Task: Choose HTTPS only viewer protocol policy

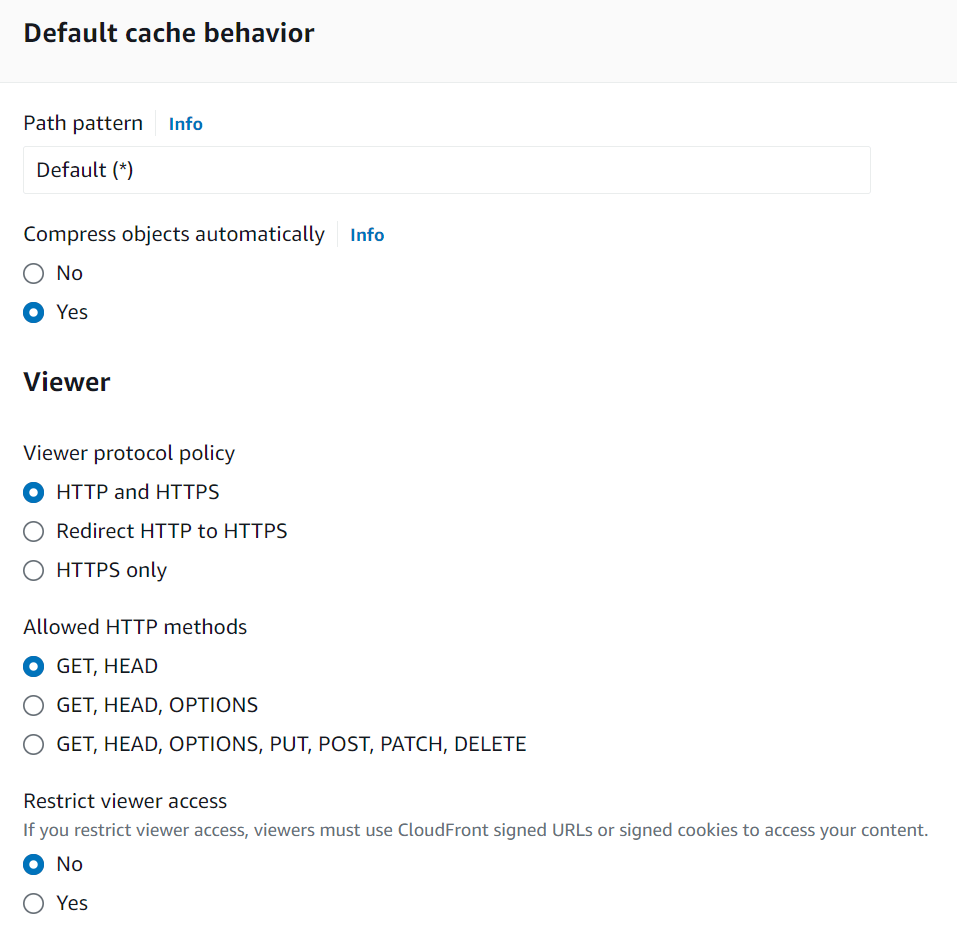Action: point(34,571)
